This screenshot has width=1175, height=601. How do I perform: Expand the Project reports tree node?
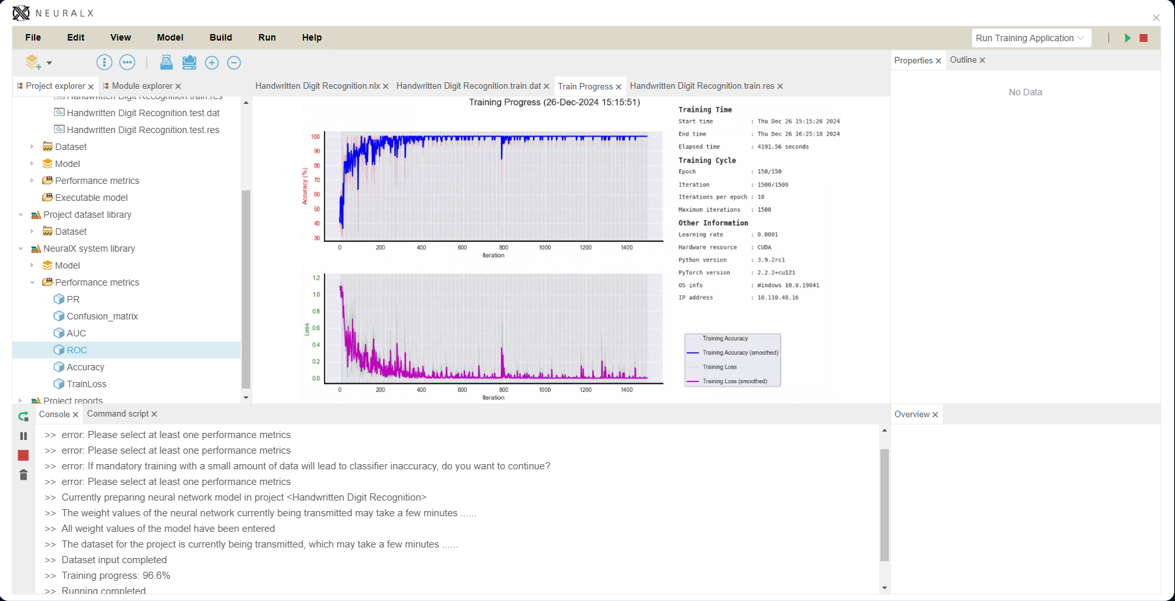pos(21,400)
